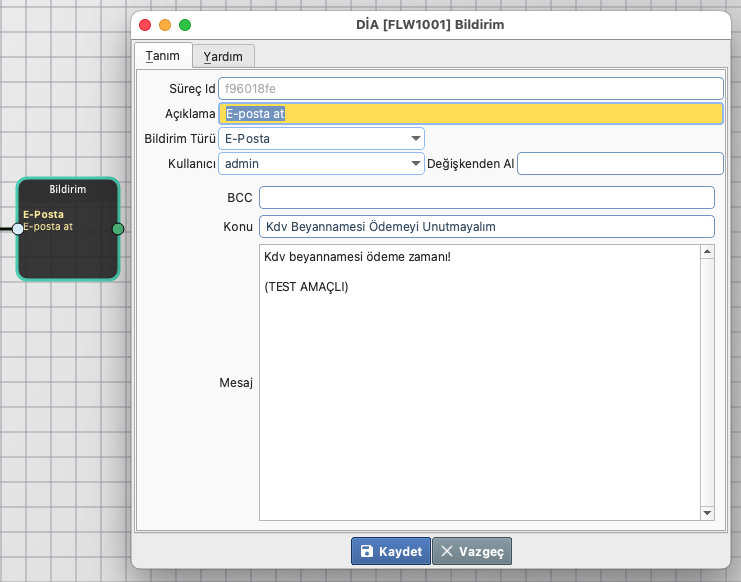Viewport: 741px width, 582px height.
Task: Close the Bildirim dialog with the red button
Action: tap(146, 23)
